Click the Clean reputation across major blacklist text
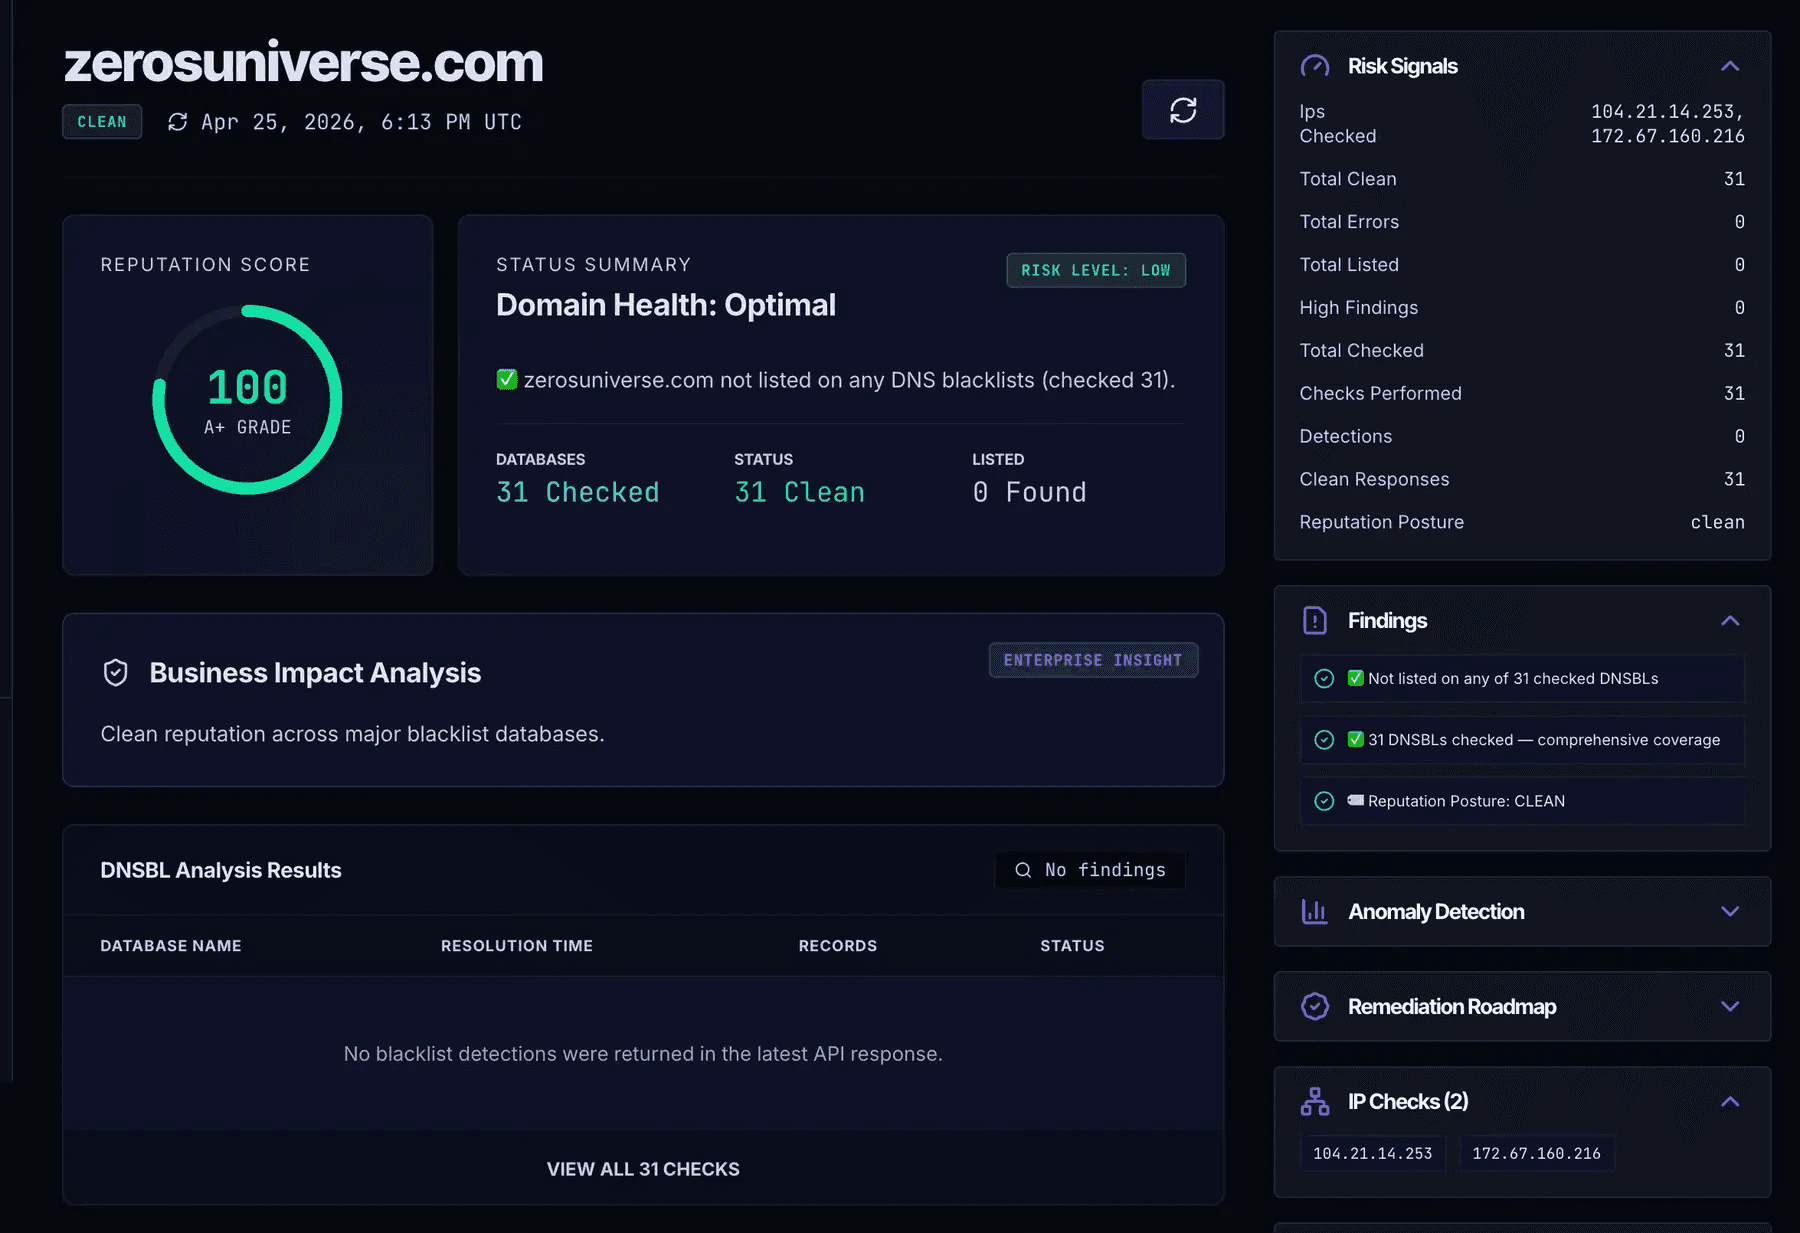Image resolution: width=1800 pixels, height=1233 pixels. [x=352, y=734]
